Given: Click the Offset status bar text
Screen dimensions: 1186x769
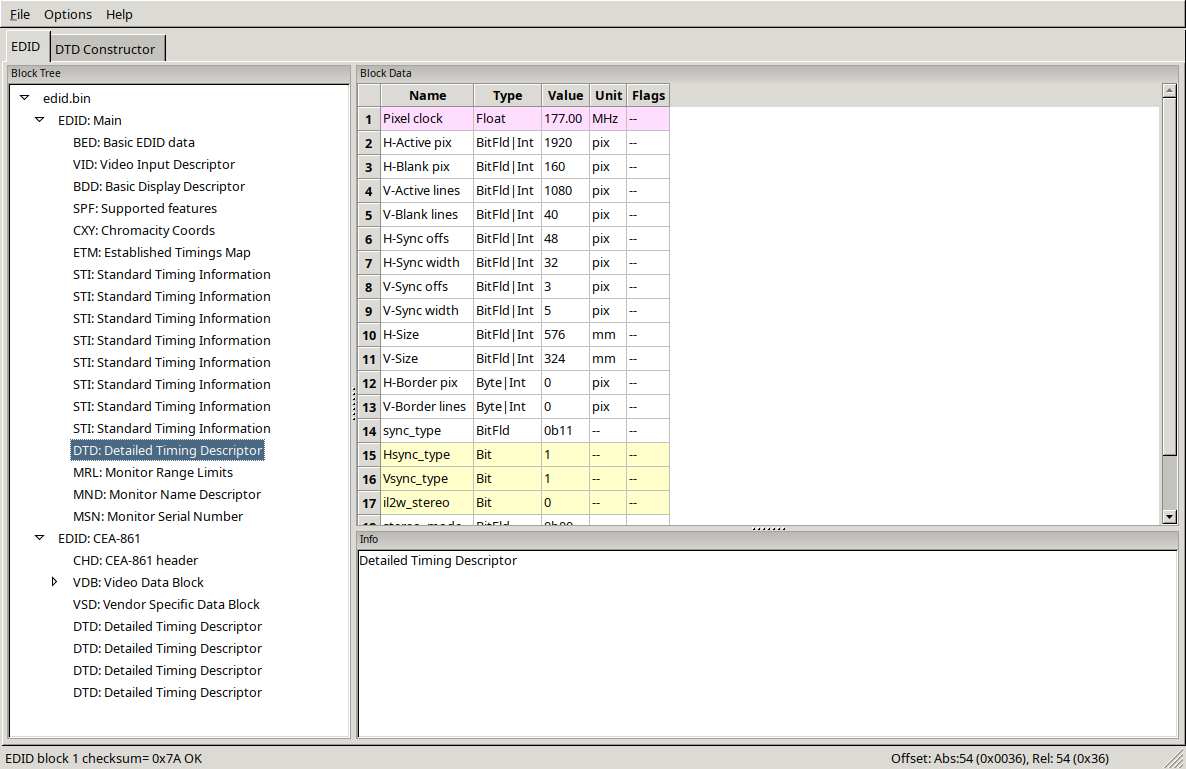Looking at the screenshot, I should [1000, 758].
